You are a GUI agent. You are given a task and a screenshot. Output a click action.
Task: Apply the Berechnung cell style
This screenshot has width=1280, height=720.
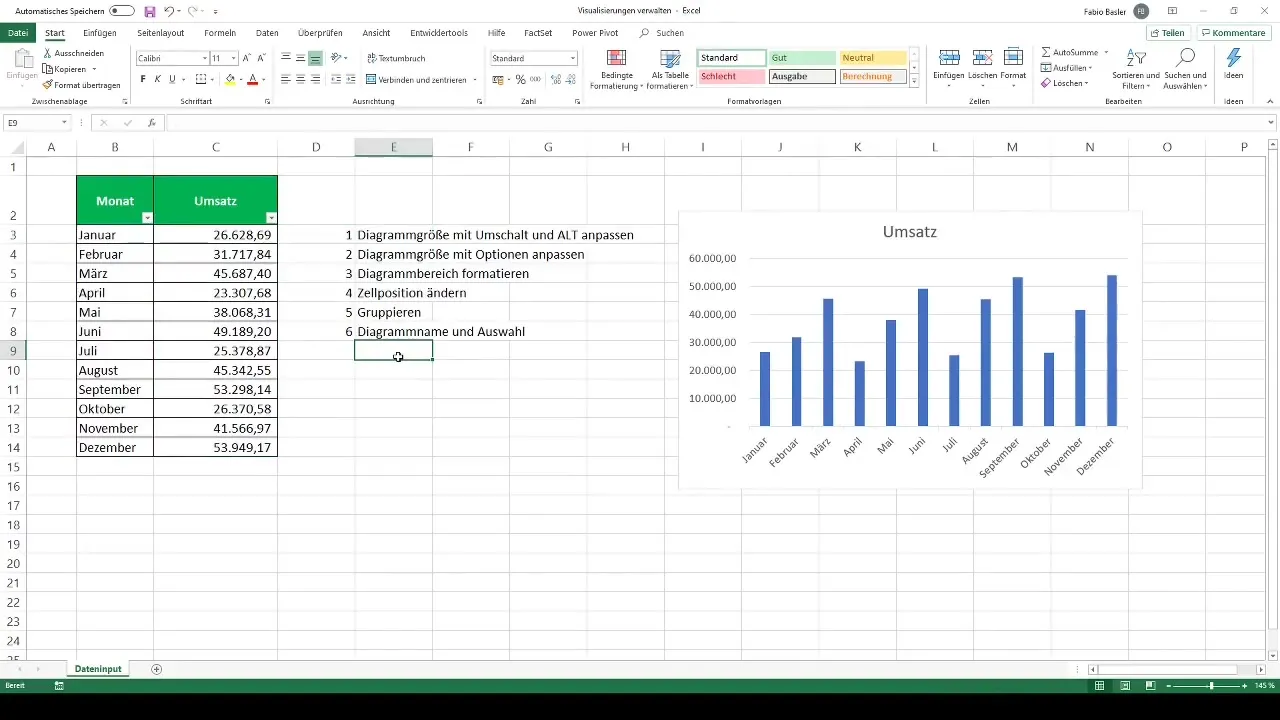tap(873, 76)
